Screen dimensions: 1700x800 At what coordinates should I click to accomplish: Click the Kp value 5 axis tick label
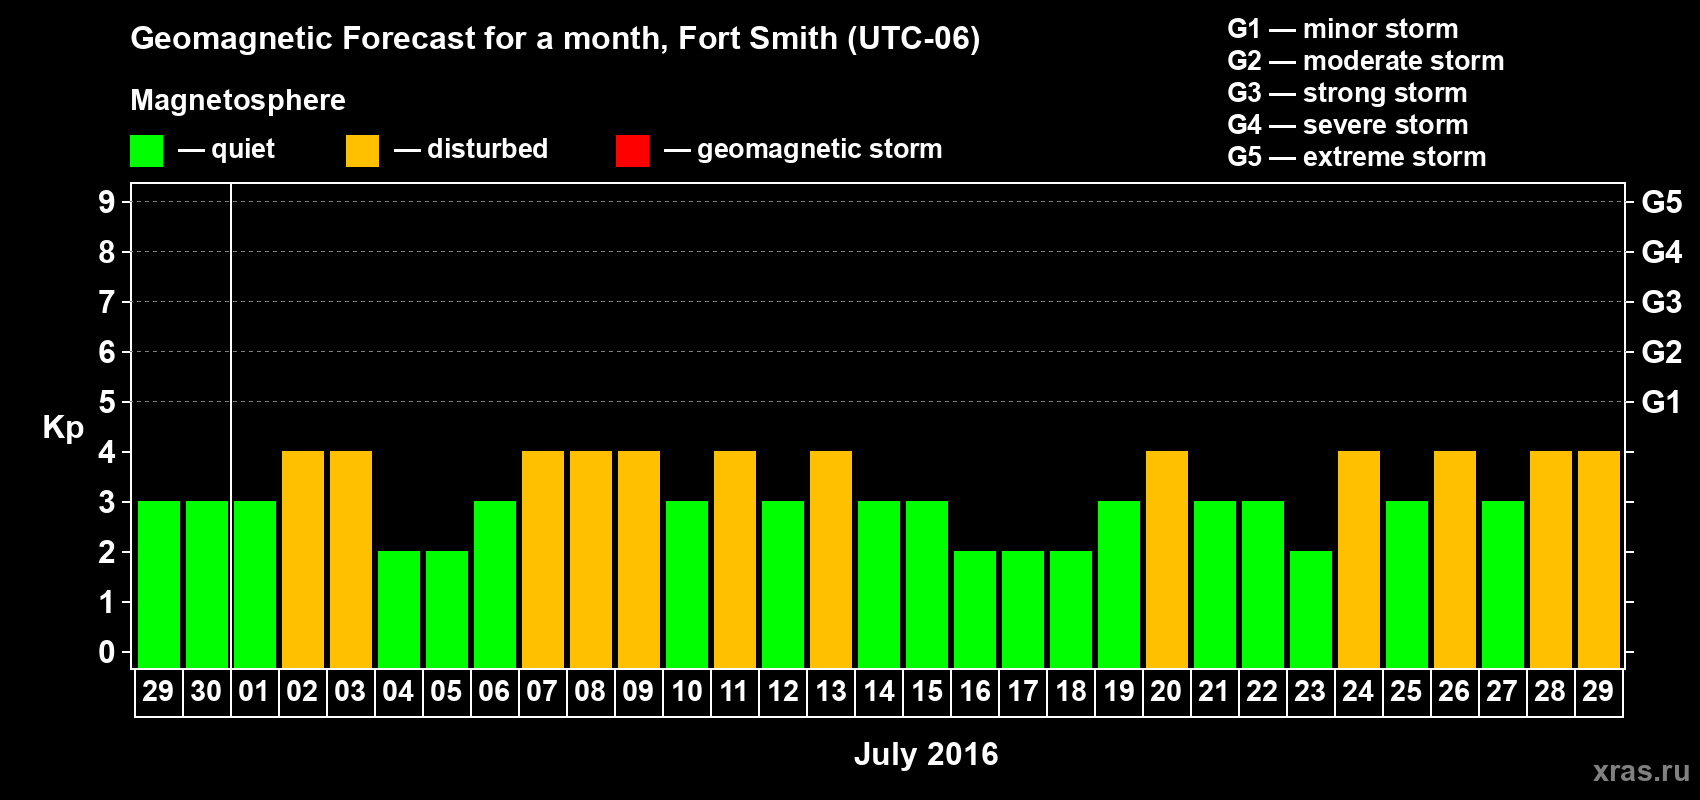click(x=107, y=402)
